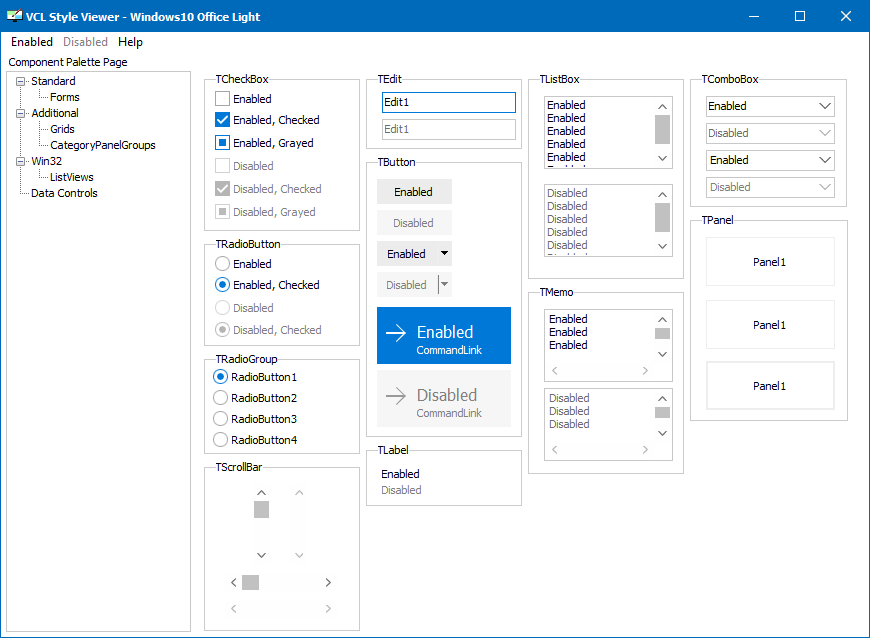Click thumb of enabled vertical TScrollBar
Image resolution: width=870 pixels, height=638 pixels.
click(261, 509)
